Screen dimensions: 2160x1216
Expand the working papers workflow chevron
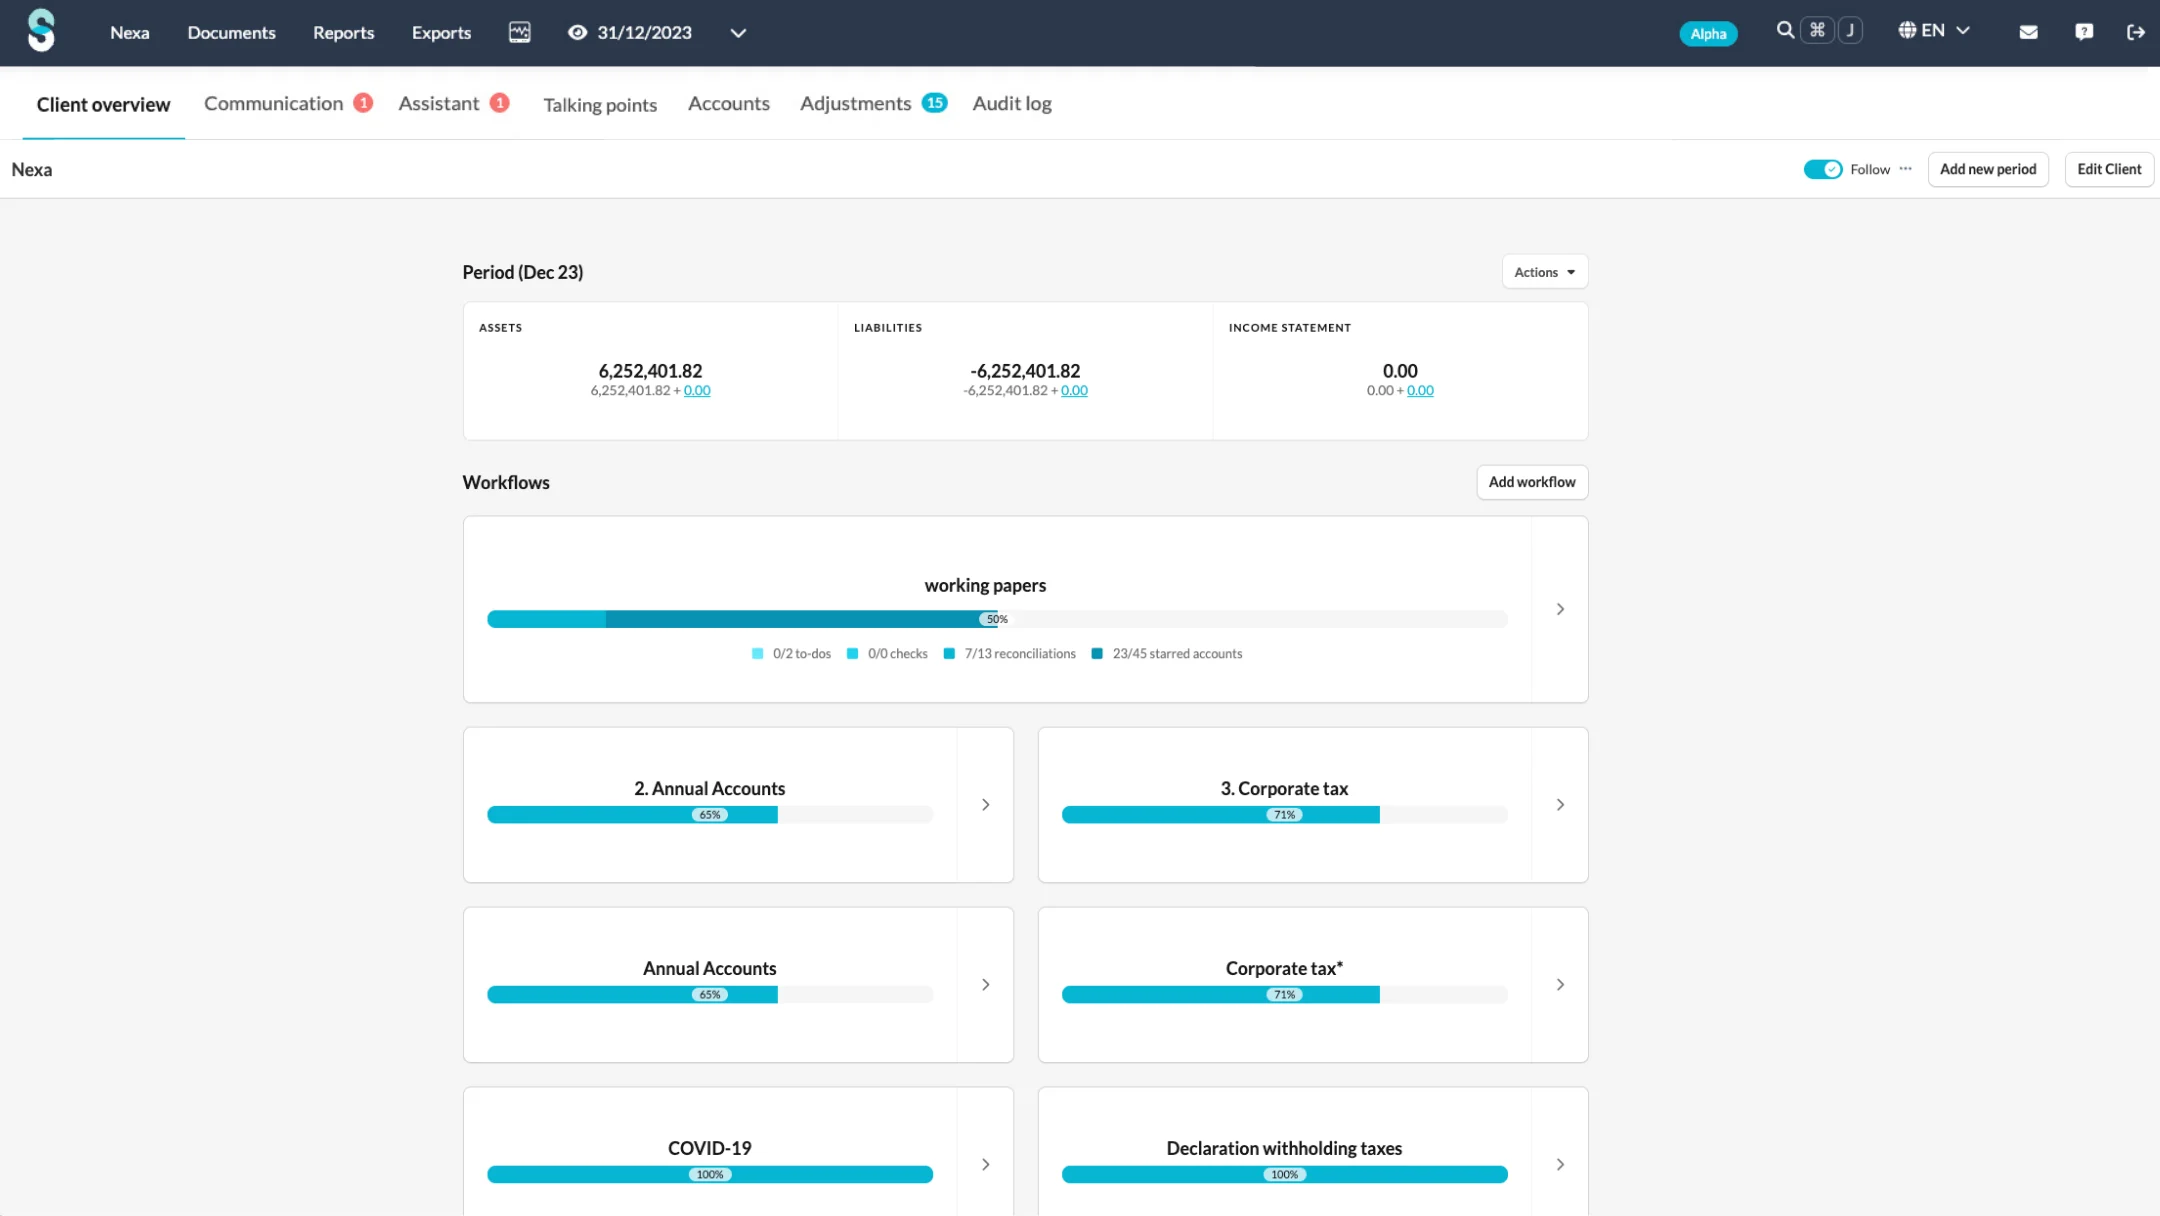tap(1560, 609)
